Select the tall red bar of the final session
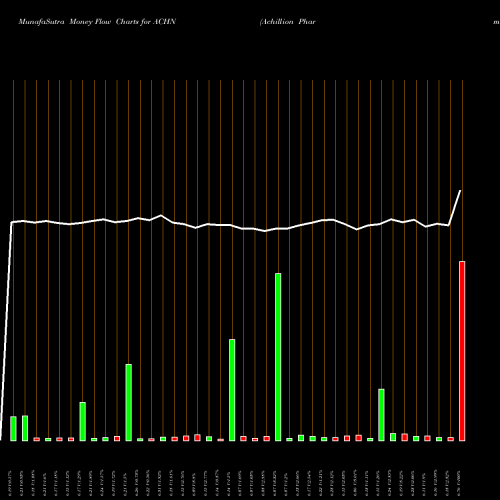Image resolution: width=500 pixels, height=500 pixels. pos(462,351)
